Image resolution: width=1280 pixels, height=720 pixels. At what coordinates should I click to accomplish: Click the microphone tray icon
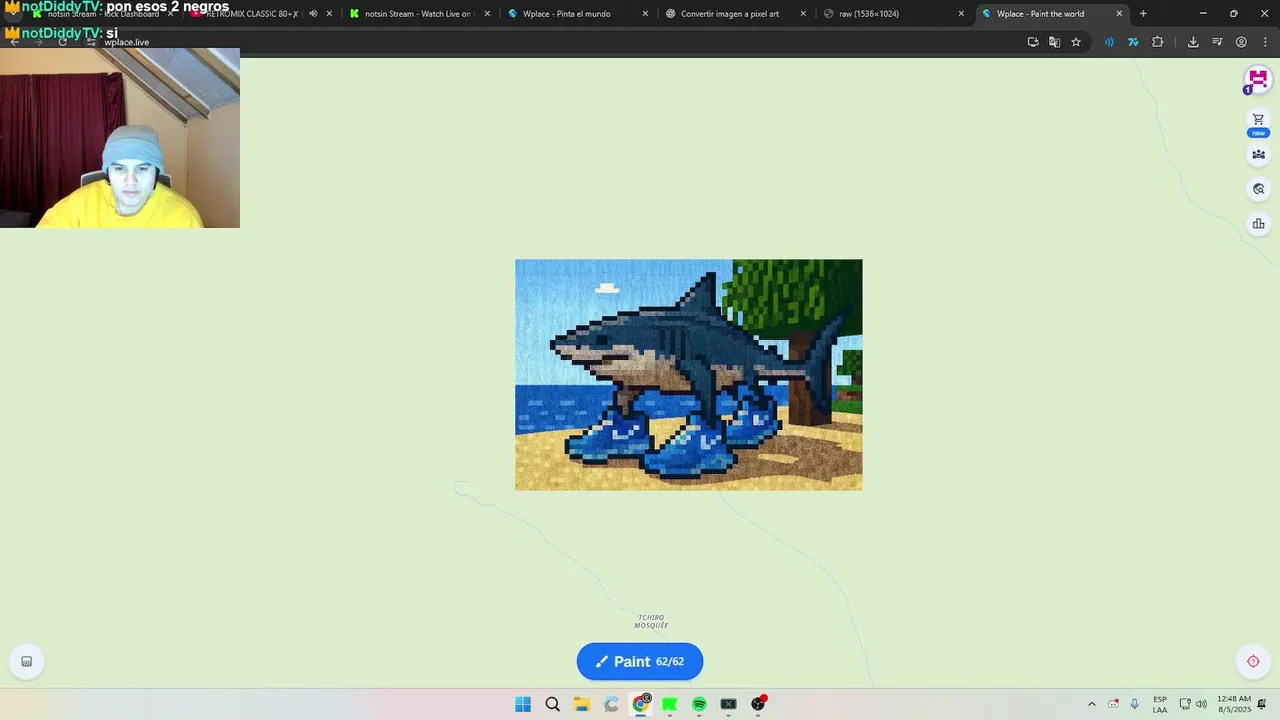tap(1134, 704)
